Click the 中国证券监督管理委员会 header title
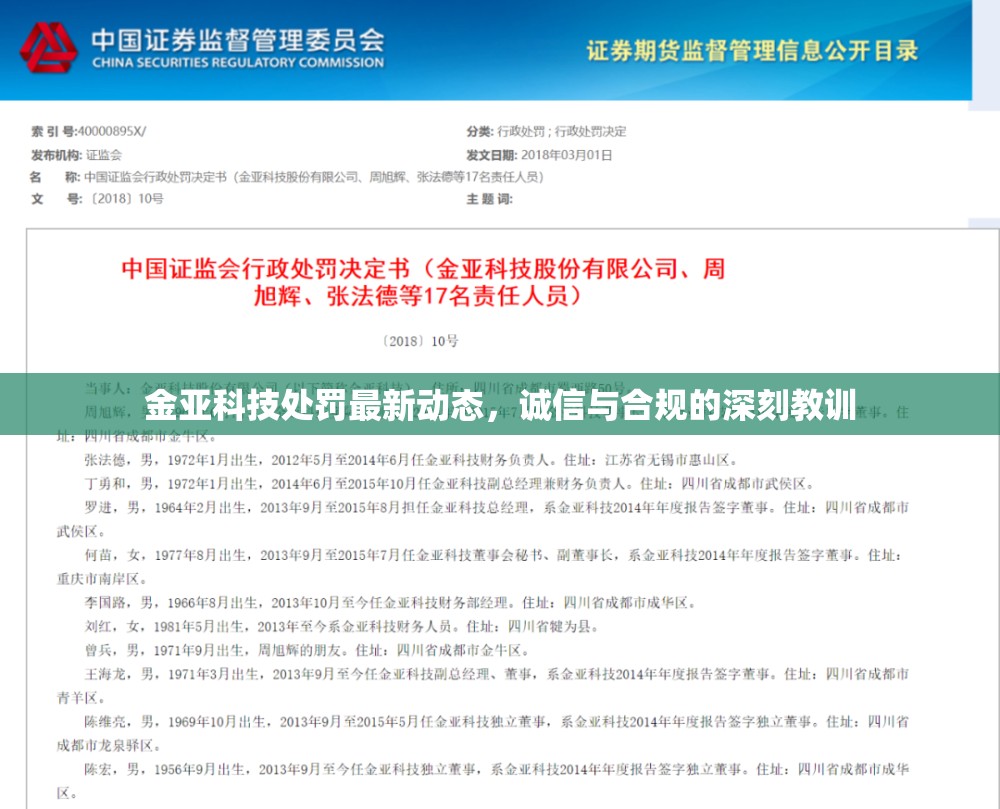 click(x=238, y=40)
